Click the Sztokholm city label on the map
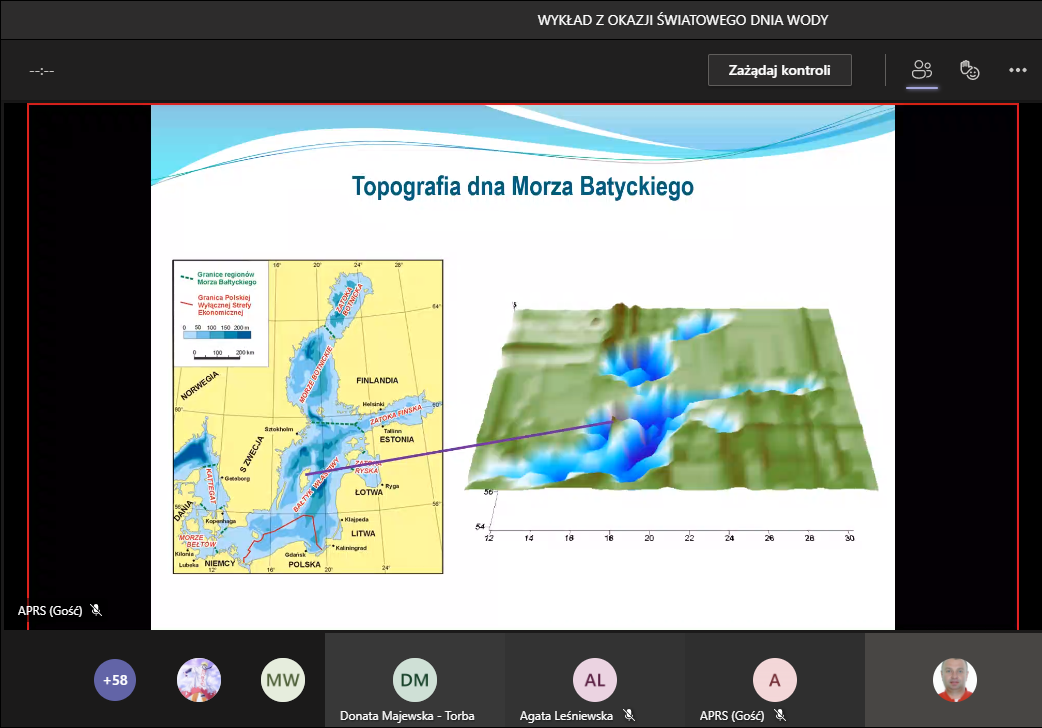1042x728 pixels. 278,429
